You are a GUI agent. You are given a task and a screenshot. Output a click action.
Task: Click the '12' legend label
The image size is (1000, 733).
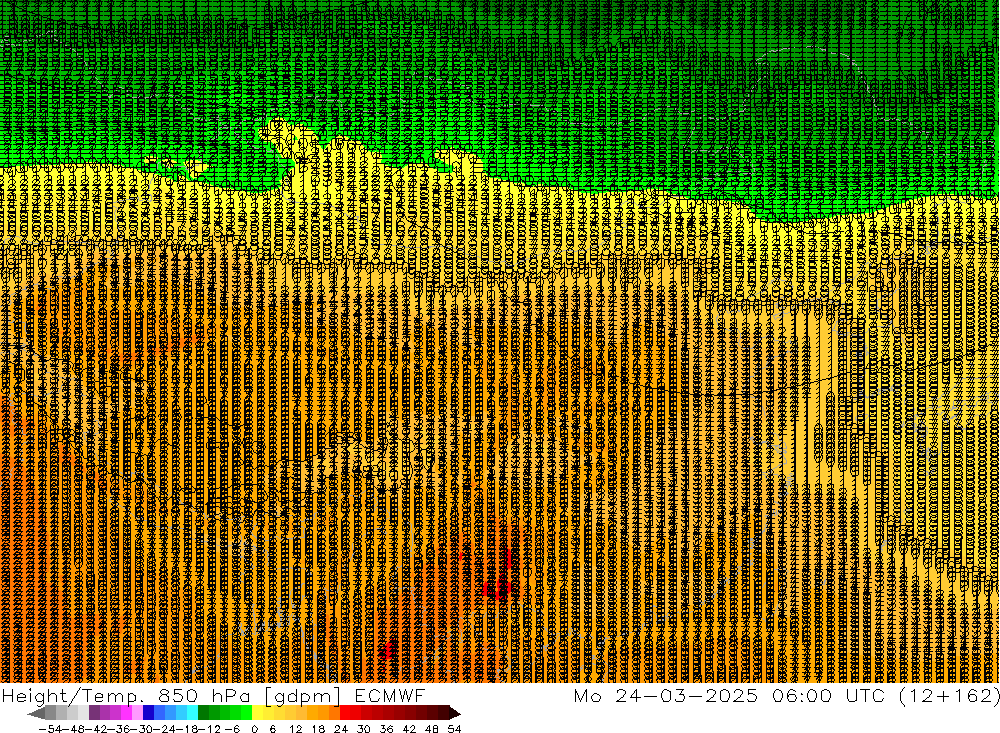click(x=296, y=729)
